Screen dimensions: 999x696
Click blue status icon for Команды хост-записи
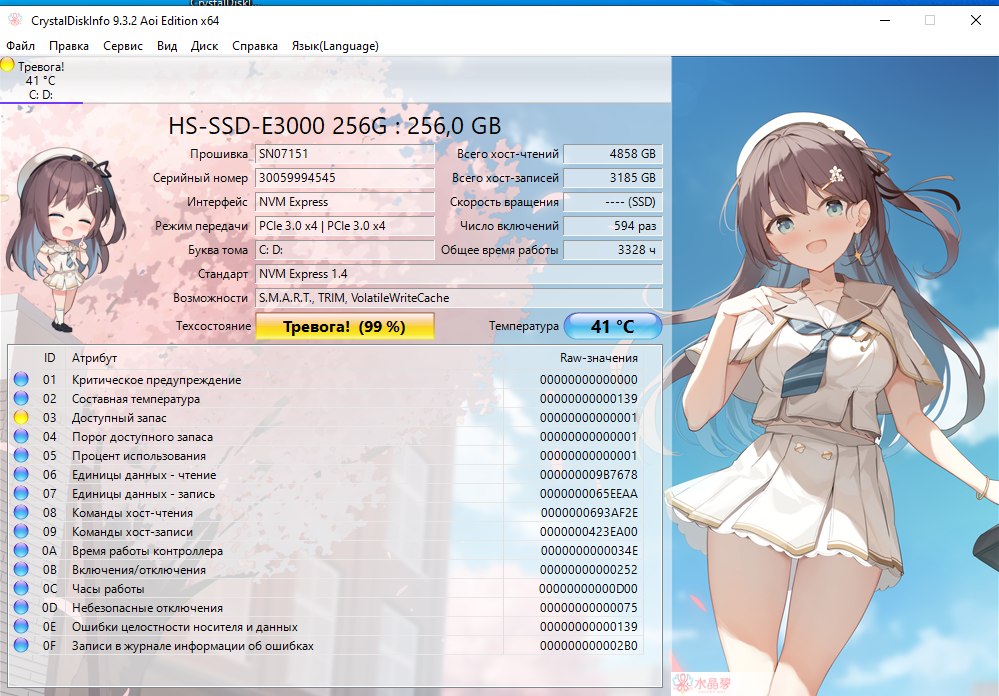[21, 532]
